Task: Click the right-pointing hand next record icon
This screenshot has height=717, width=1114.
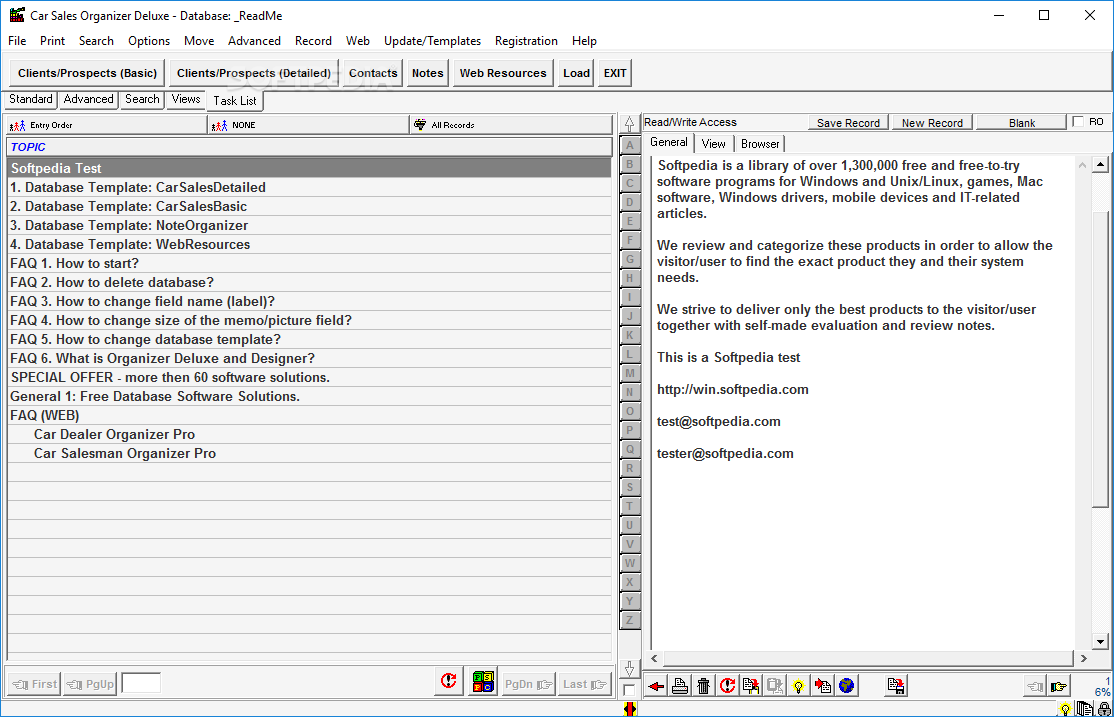Action: coord(1059,686)
